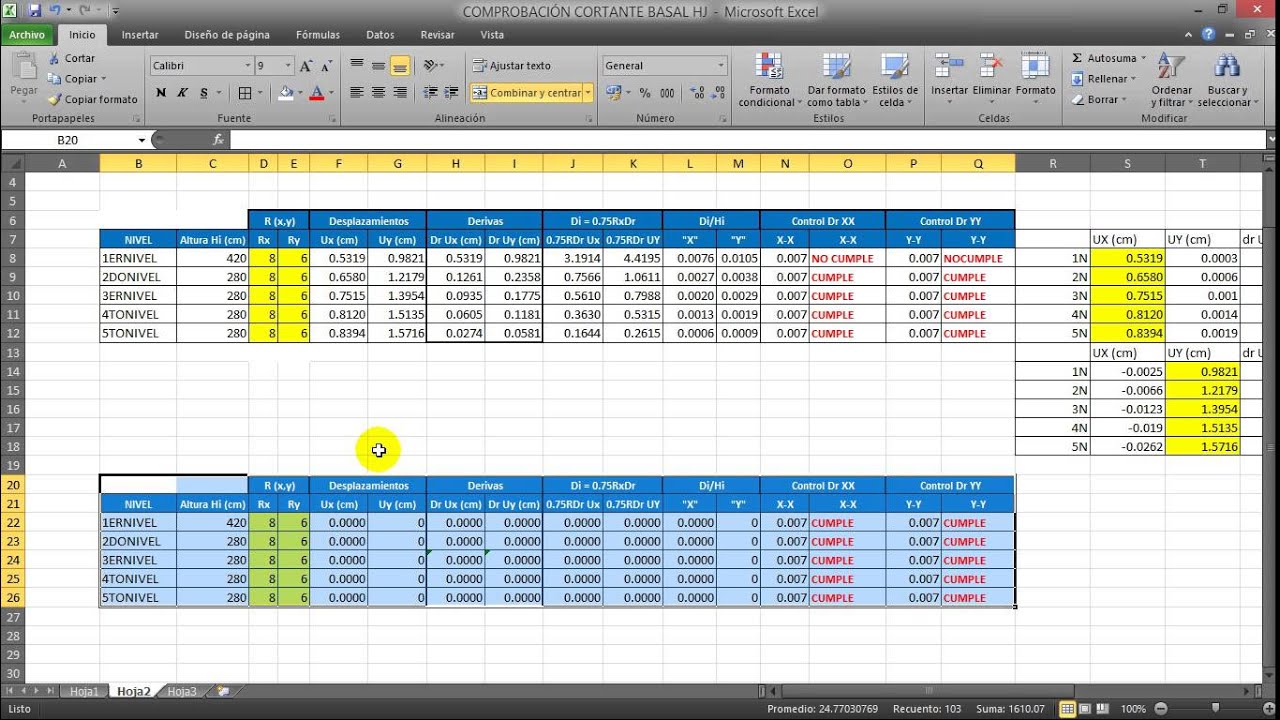The image size is (1280, 720).
Task: Click the text orientation icon
Action: (x=431, y=66)
